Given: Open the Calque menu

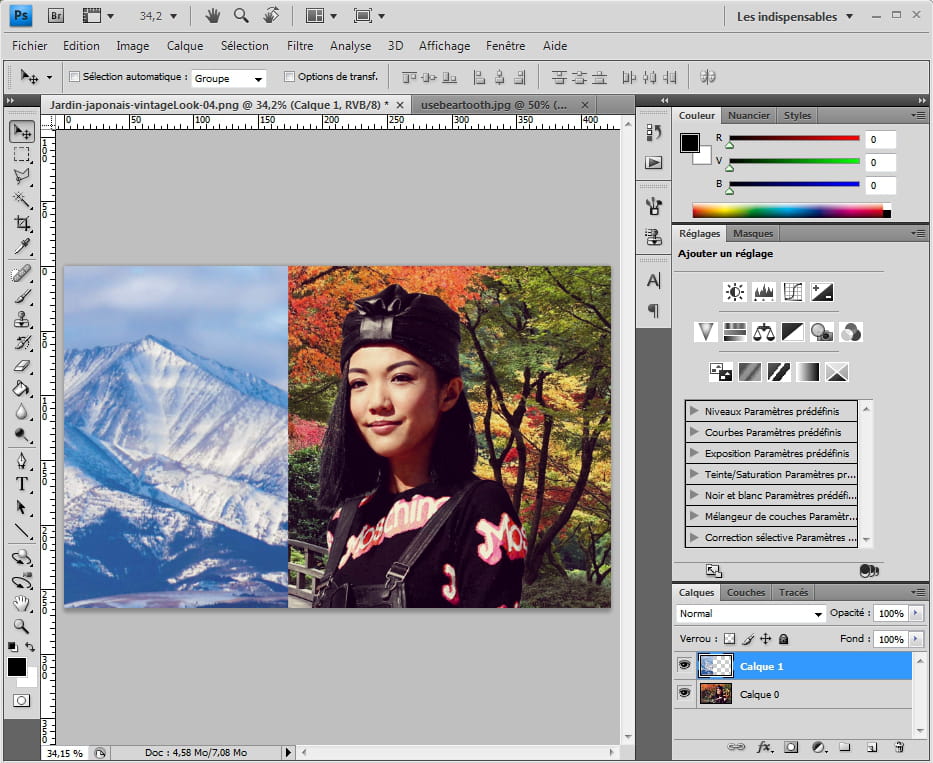Looking at the screenshot, I should (x=185, y=46).
